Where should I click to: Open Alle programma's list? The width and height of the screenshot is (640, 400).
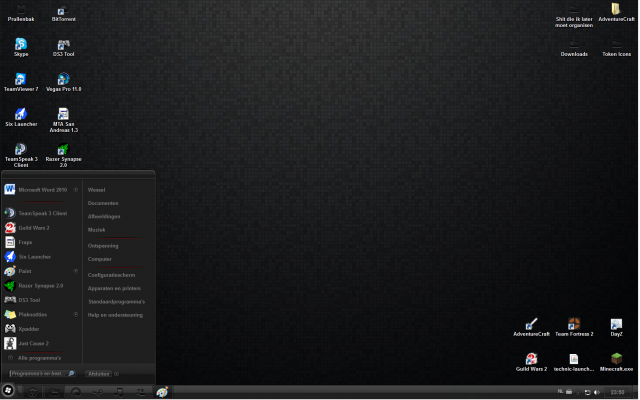[x=38, y=357]
